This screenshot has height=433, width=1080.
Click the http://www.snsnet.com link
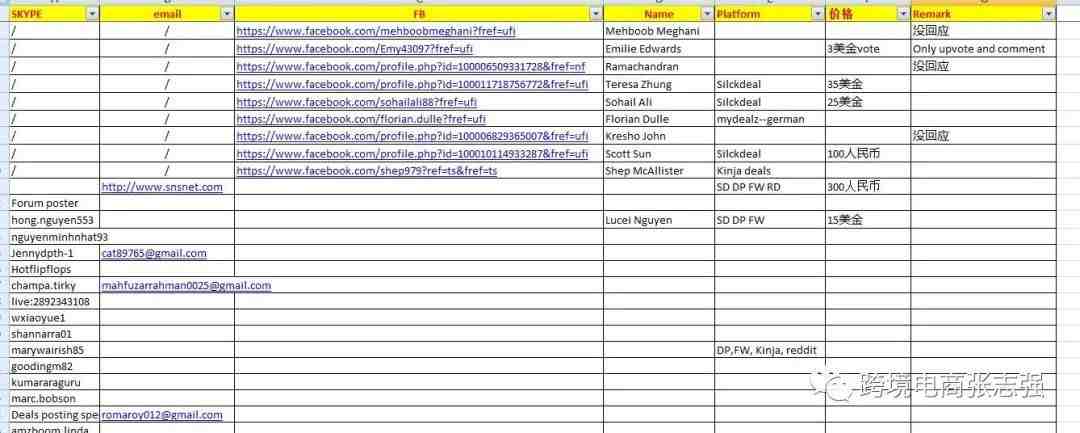point(162,187)
